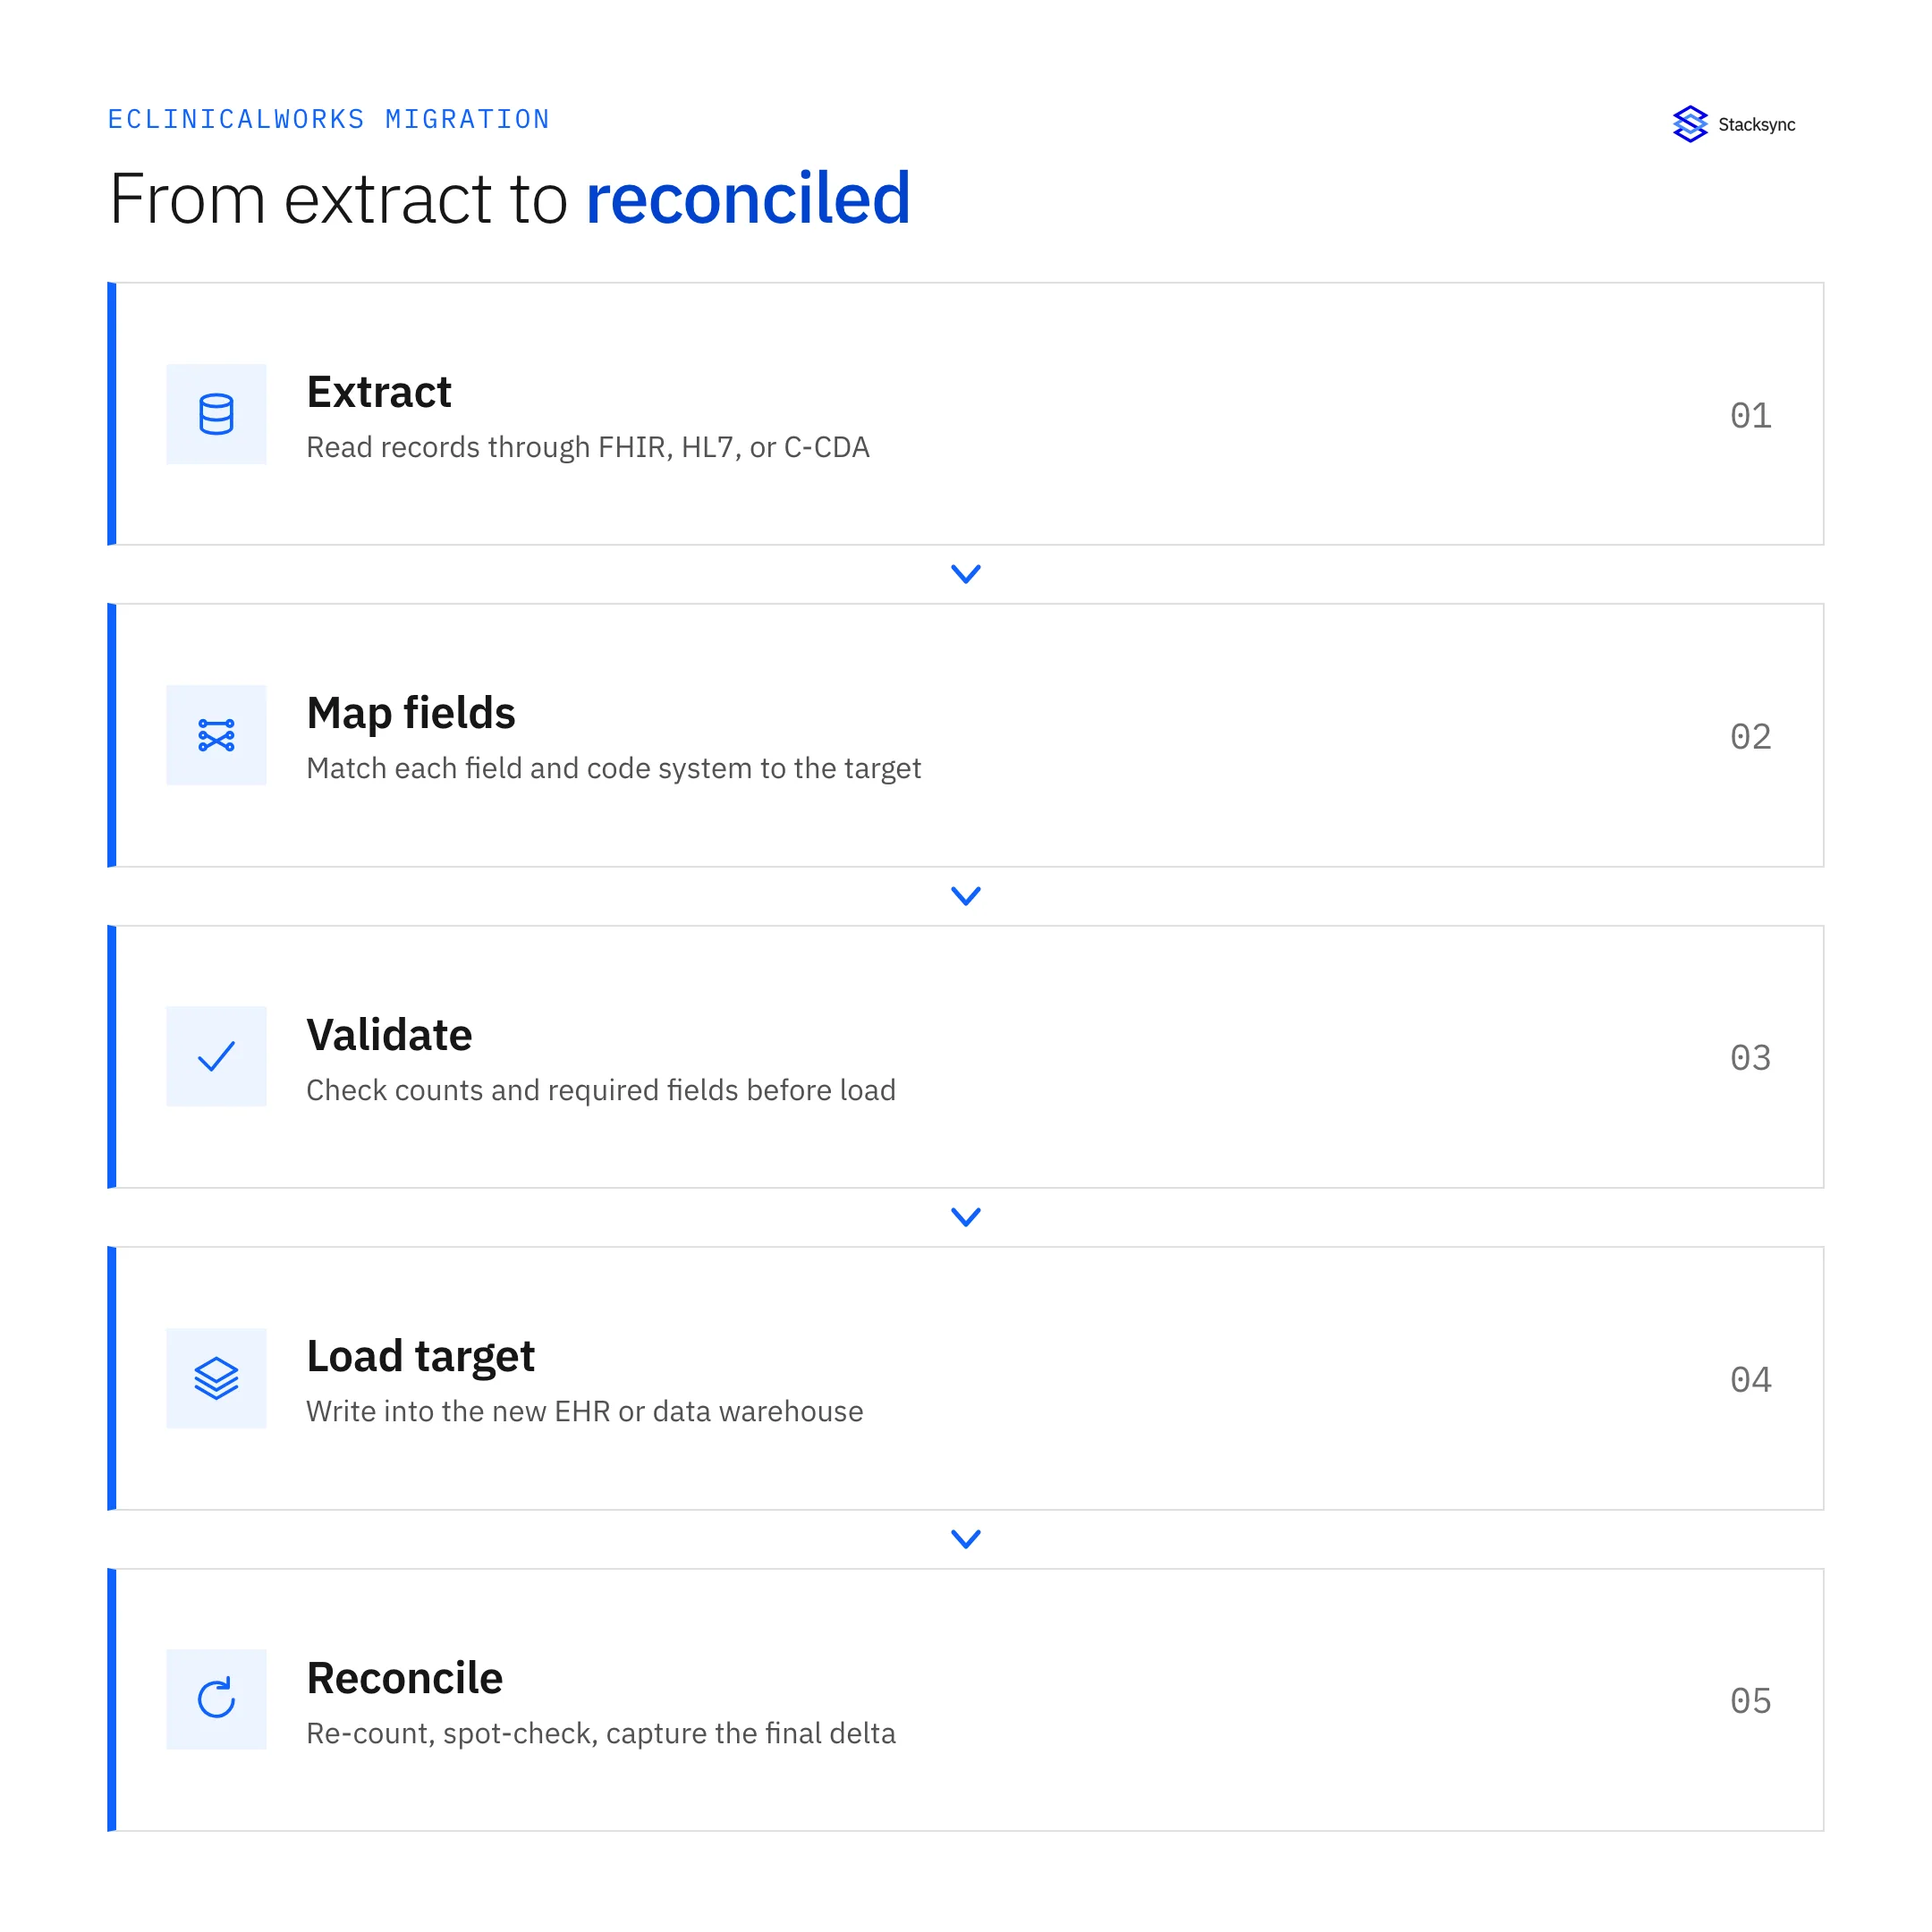1932x1932 pixels.
Task: Select the field mapping icon beside Map fields
Action: click(216, 735)
